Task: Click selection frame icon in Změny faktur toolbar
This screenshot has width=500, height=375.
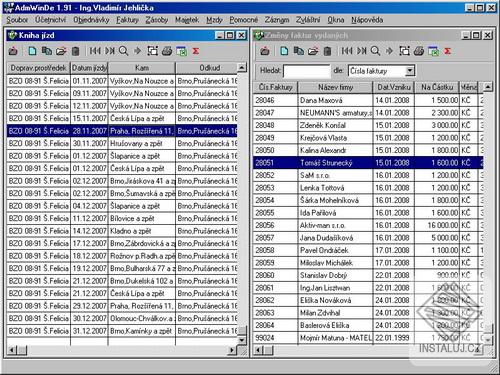Action: (x=405, y=51)
